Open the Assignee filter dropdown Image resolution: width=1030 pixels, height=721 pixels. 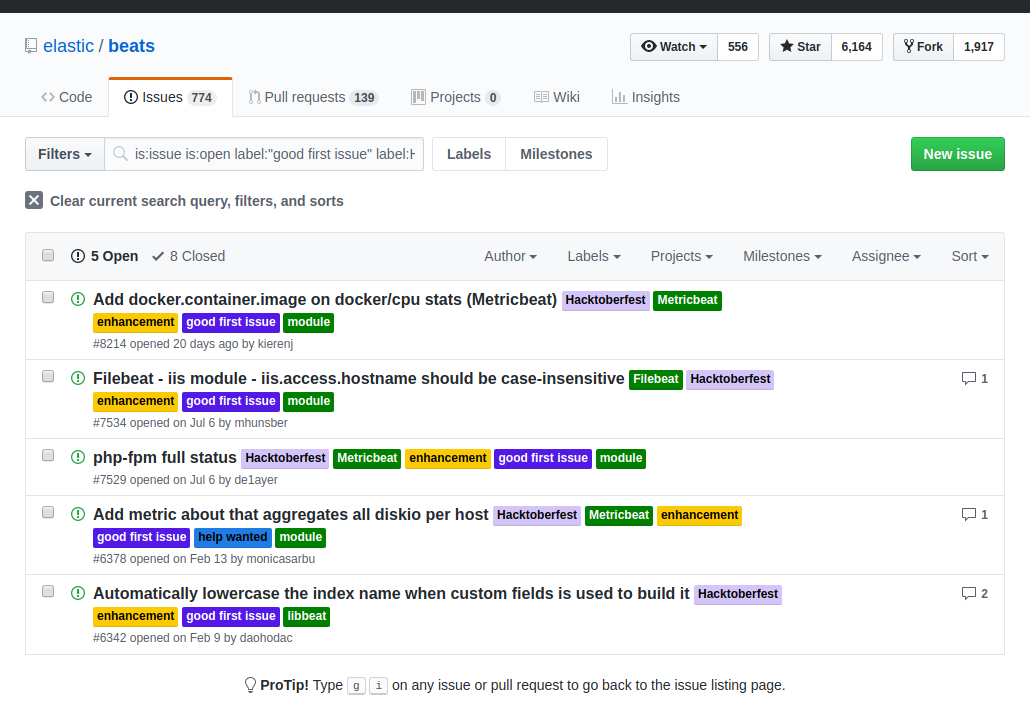886,256
